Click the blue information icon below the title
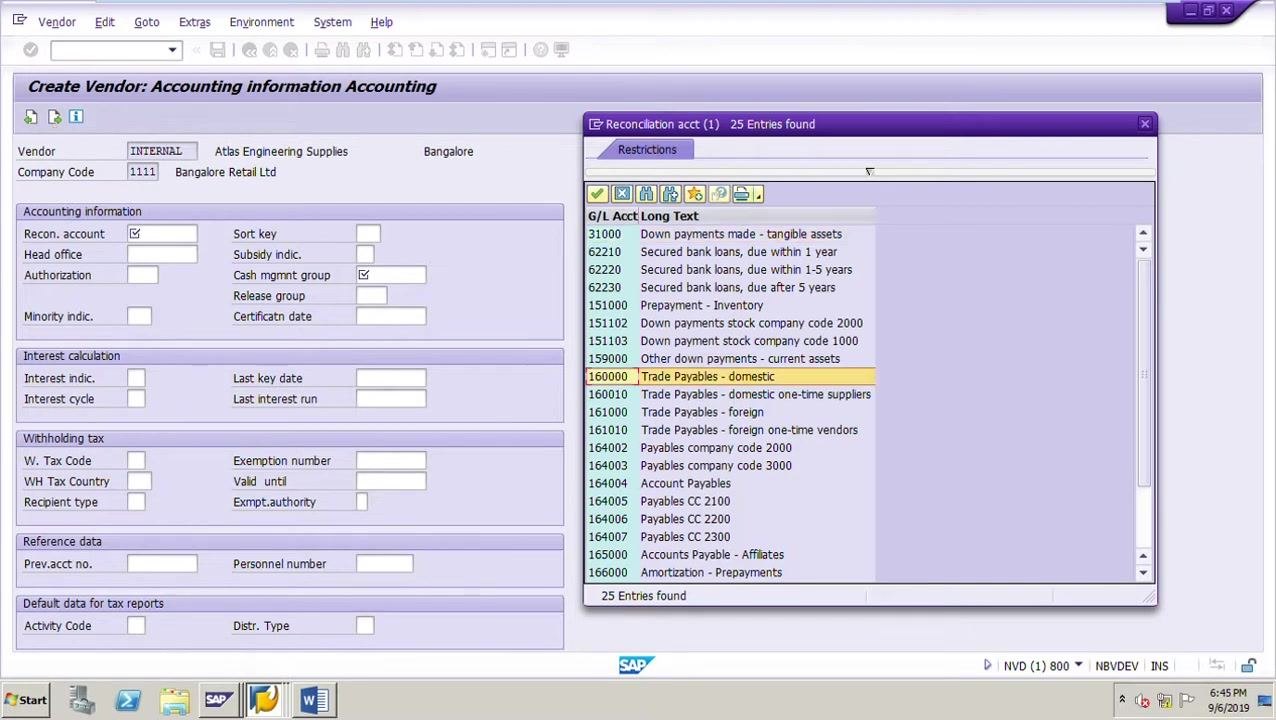Image resolution: width=1276 pixels, height=720 pixels. click(76, 117)
